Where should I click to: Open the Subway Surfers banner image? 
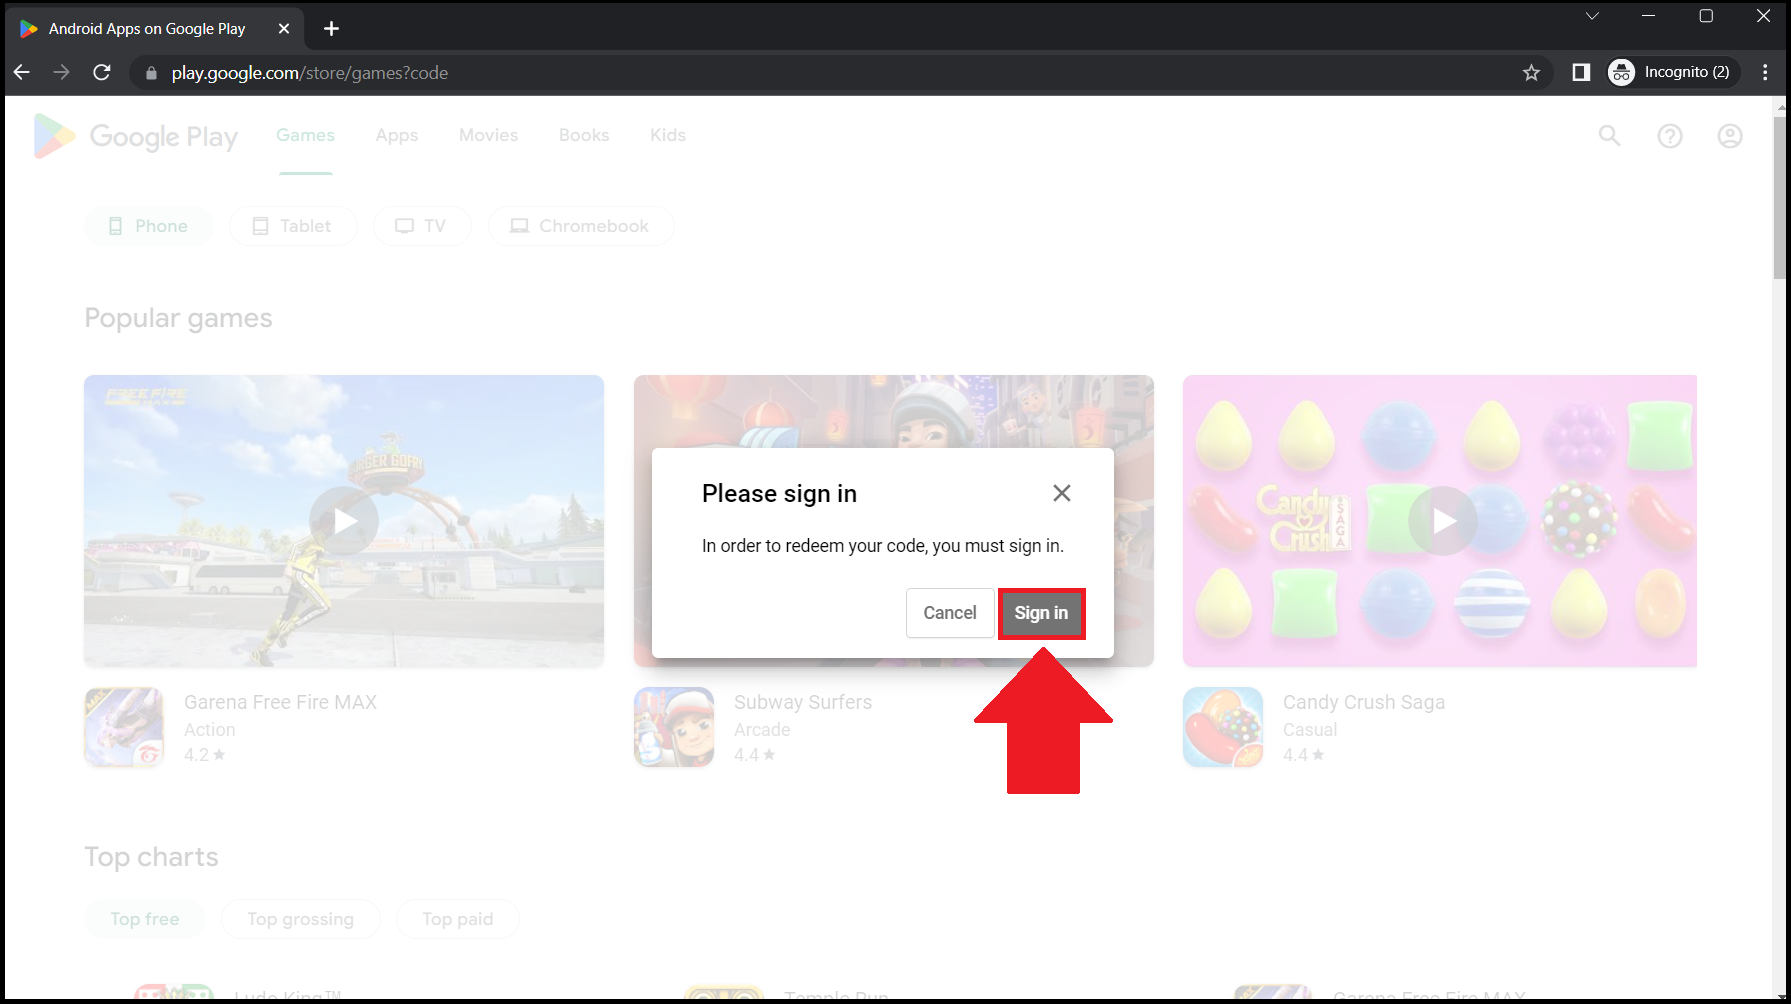pos(893,410)
